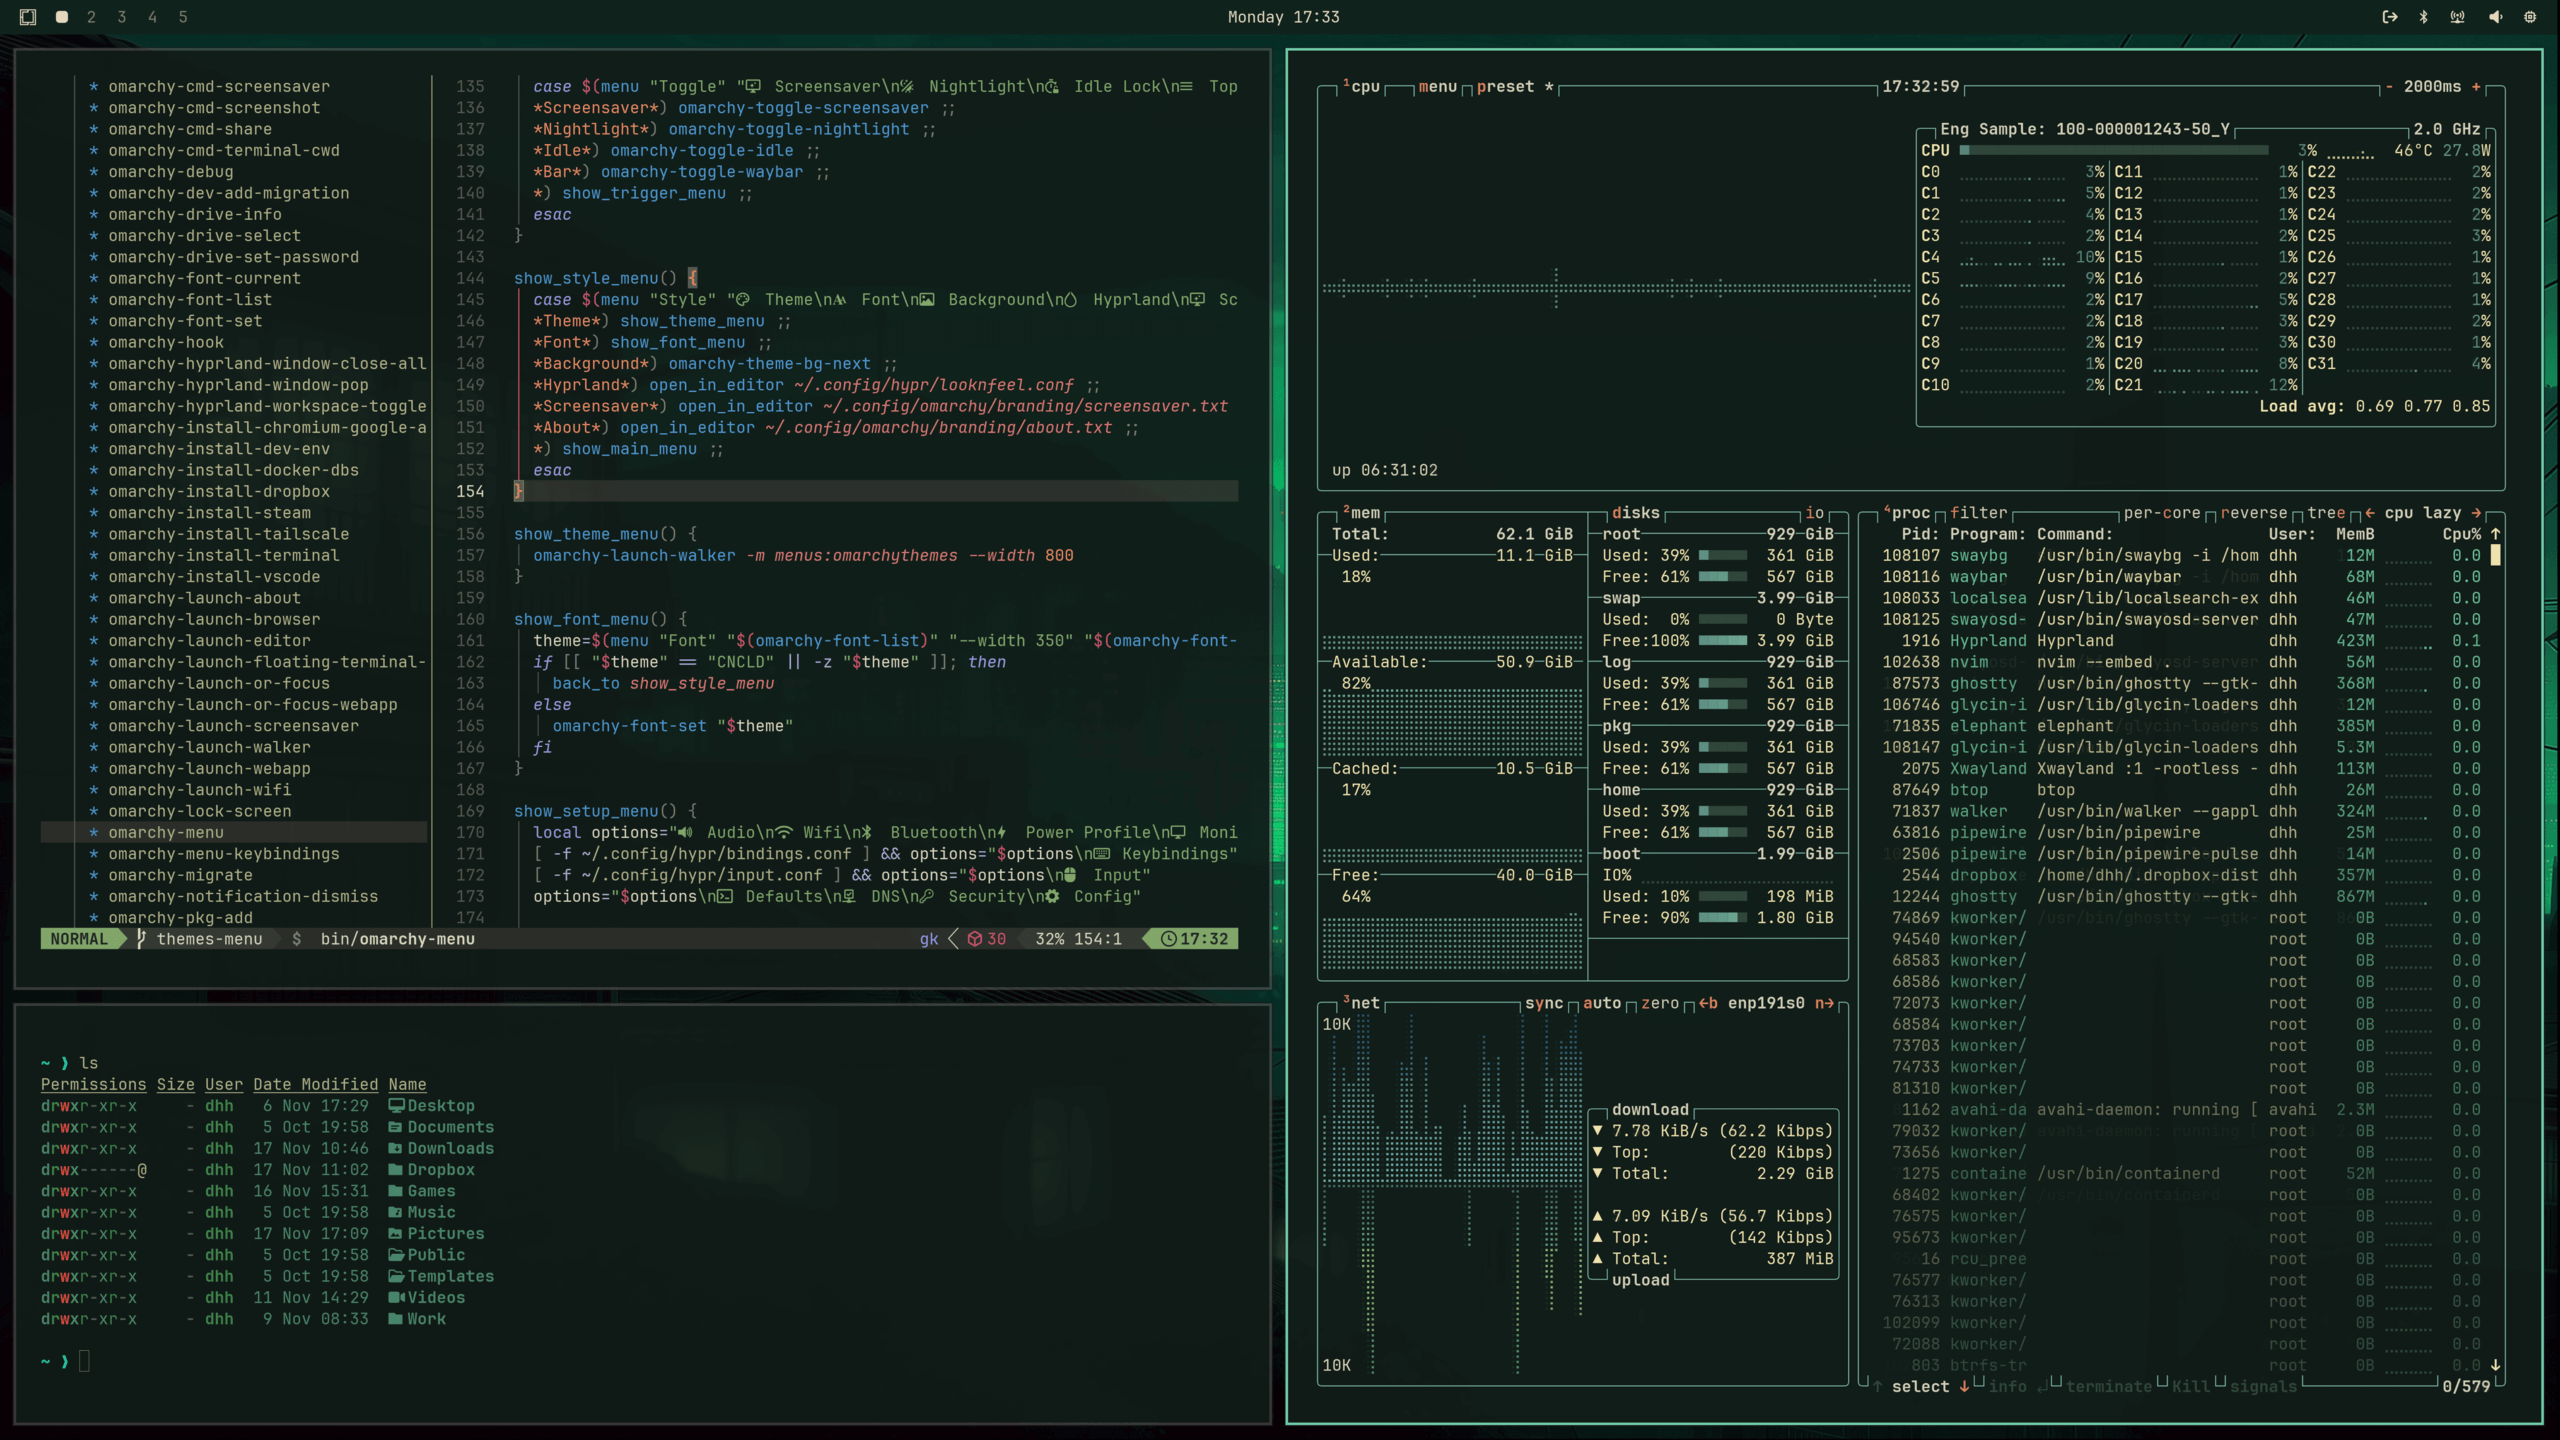Click the plus to increase the 2000ms interval
This screenshot has height=1440, width=2560.
2476,87
